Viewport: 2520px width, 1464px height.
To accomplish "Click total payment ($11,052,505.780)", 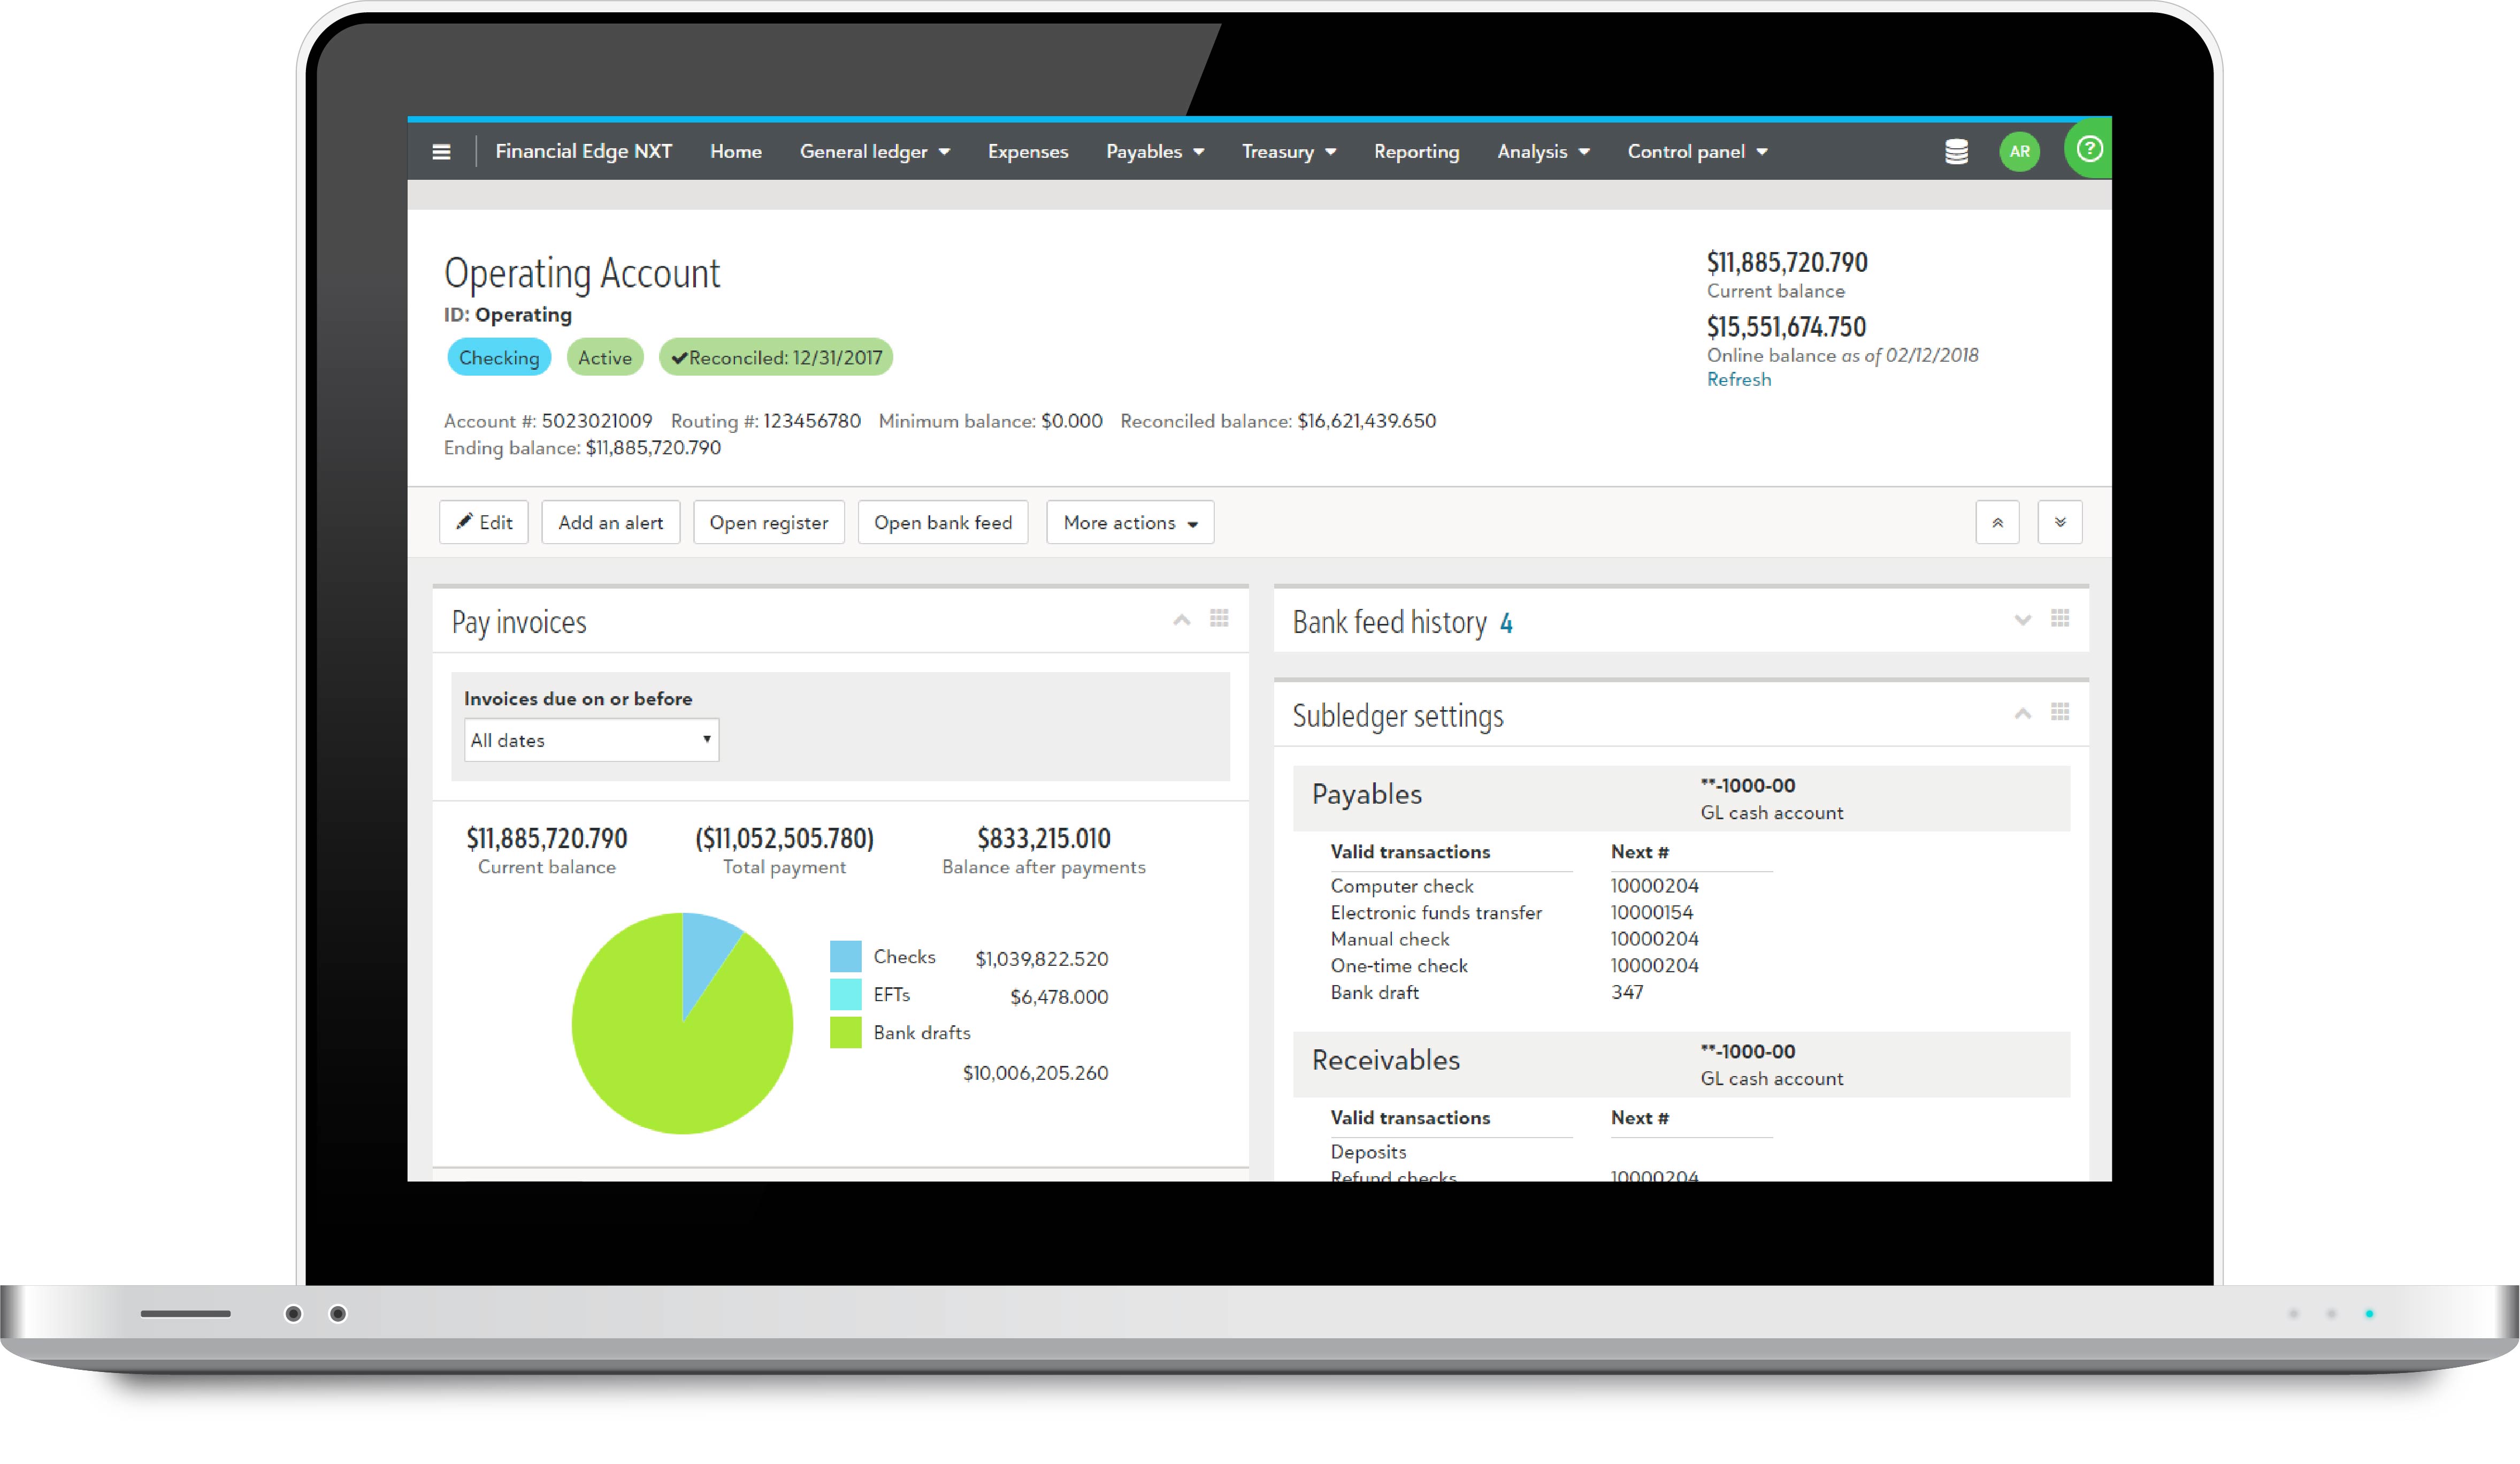I will pos(785,838).
